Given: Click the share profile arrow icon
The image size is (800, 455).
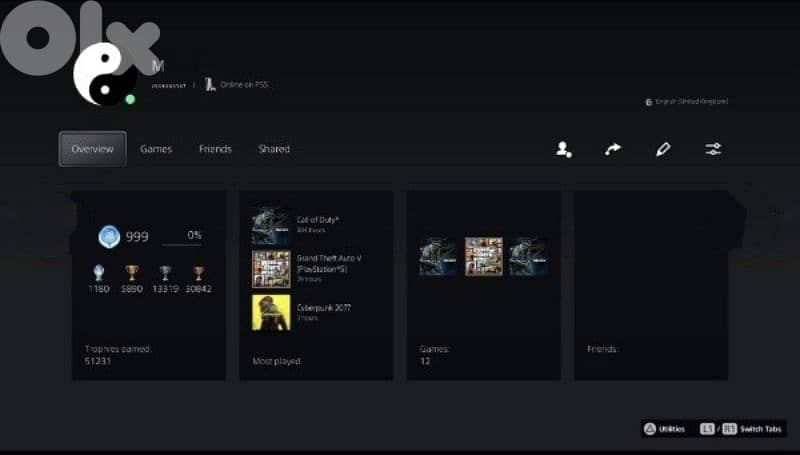Looking at the screenshot, I should coord(613,149).
